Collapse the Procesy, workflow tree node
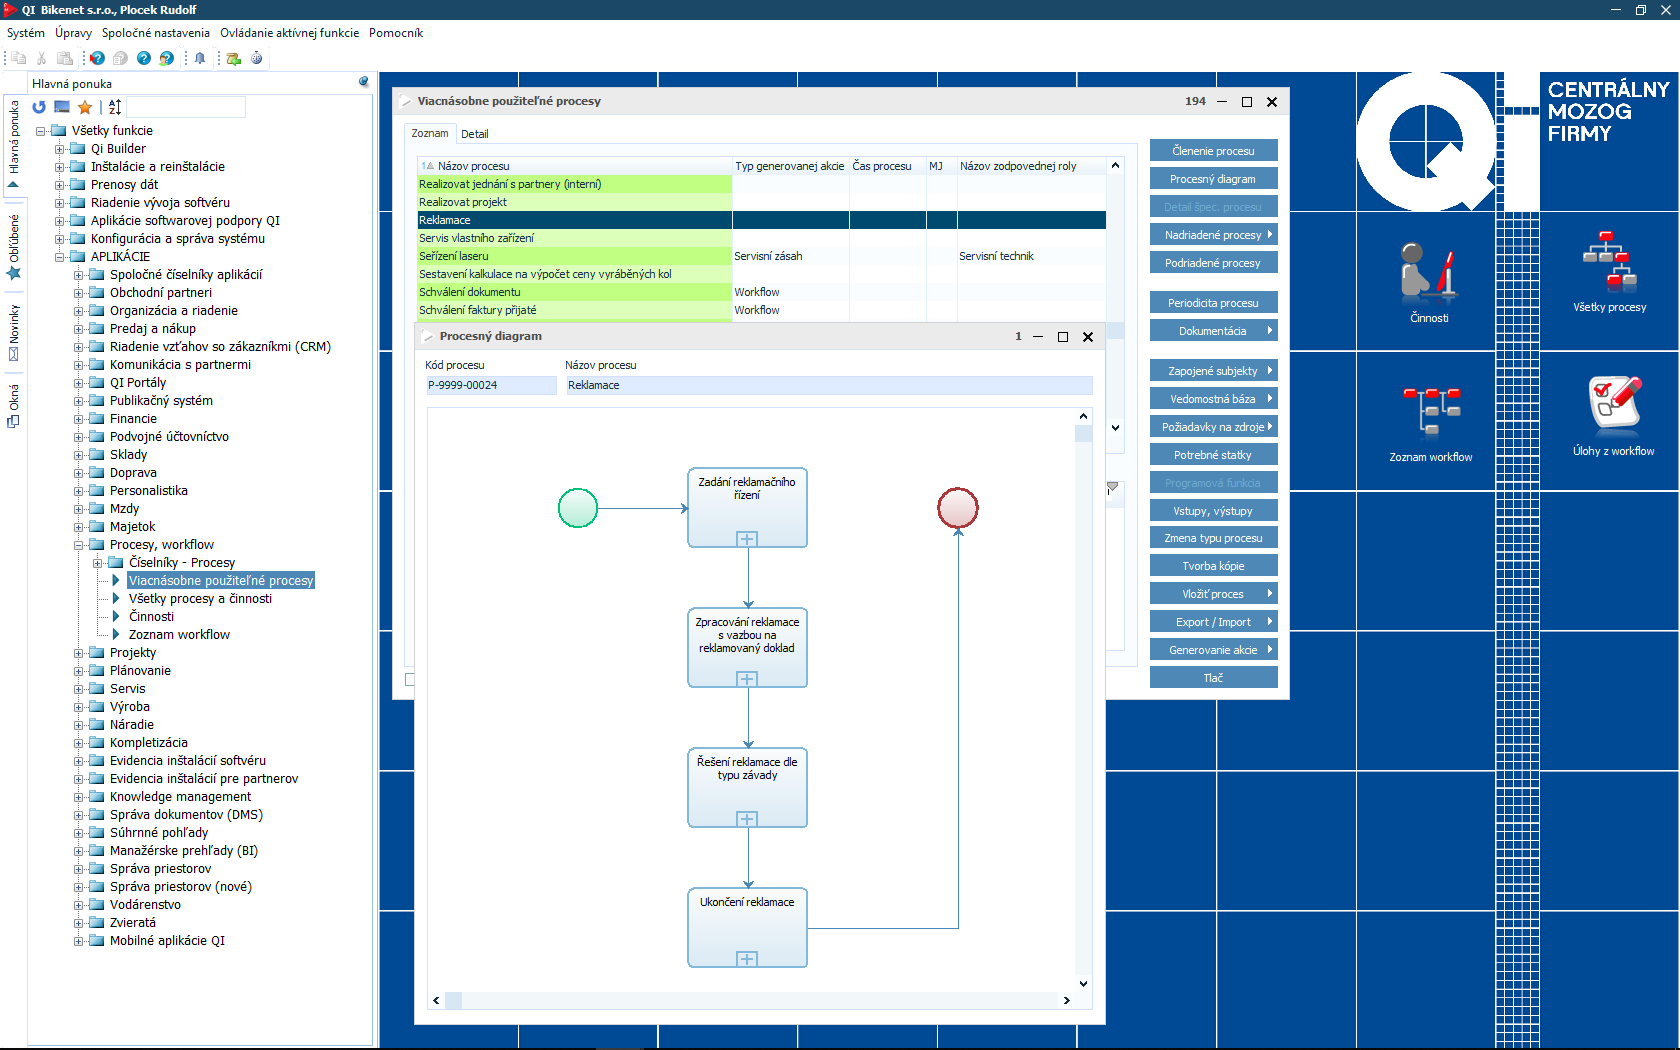 (x=79, y=545)
